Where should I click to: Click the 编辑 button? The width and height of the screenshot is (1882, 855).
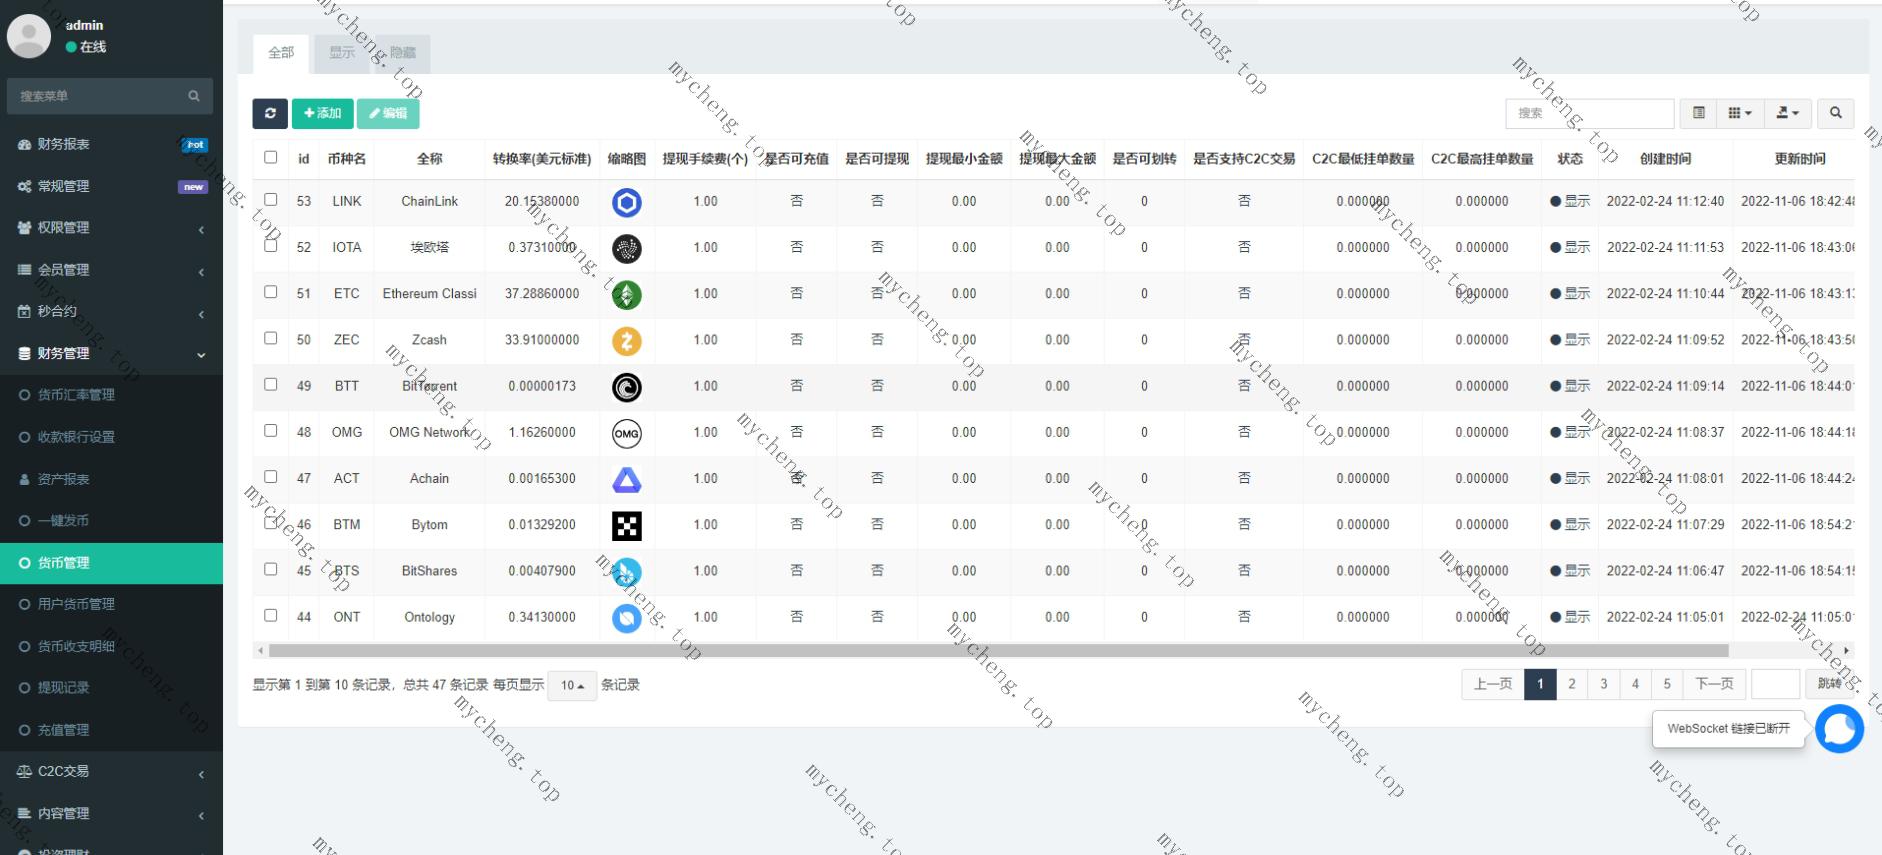[388, 113]
